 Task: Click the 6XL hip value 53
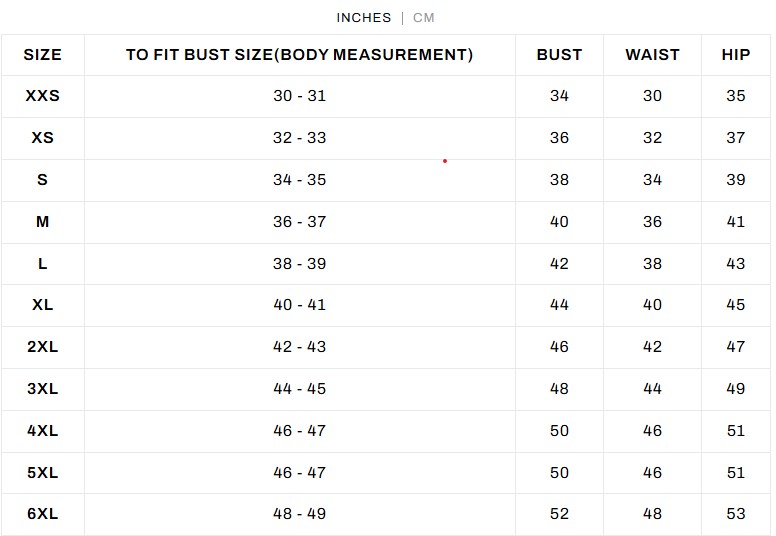point(736,514)
